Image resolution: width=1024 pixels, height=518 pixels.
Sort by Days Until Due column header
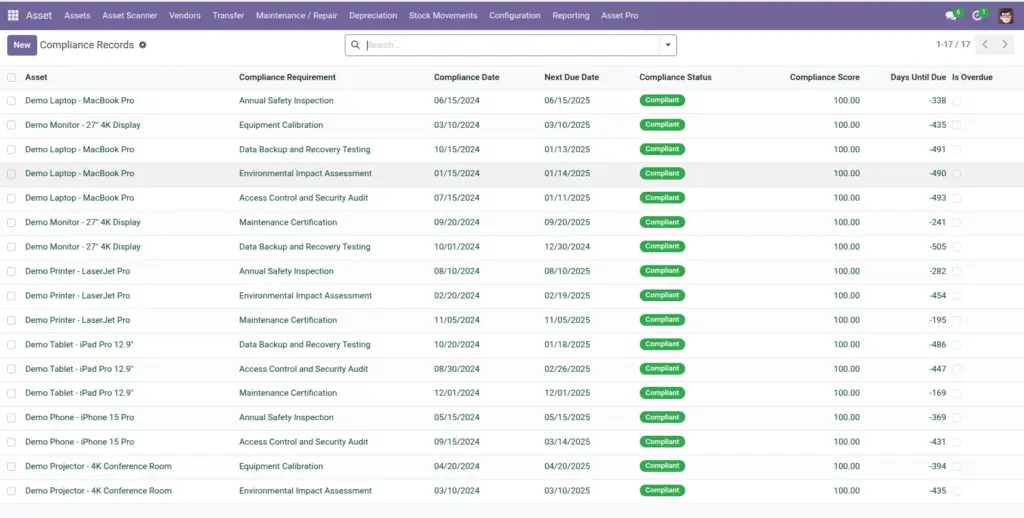[918, 77]
